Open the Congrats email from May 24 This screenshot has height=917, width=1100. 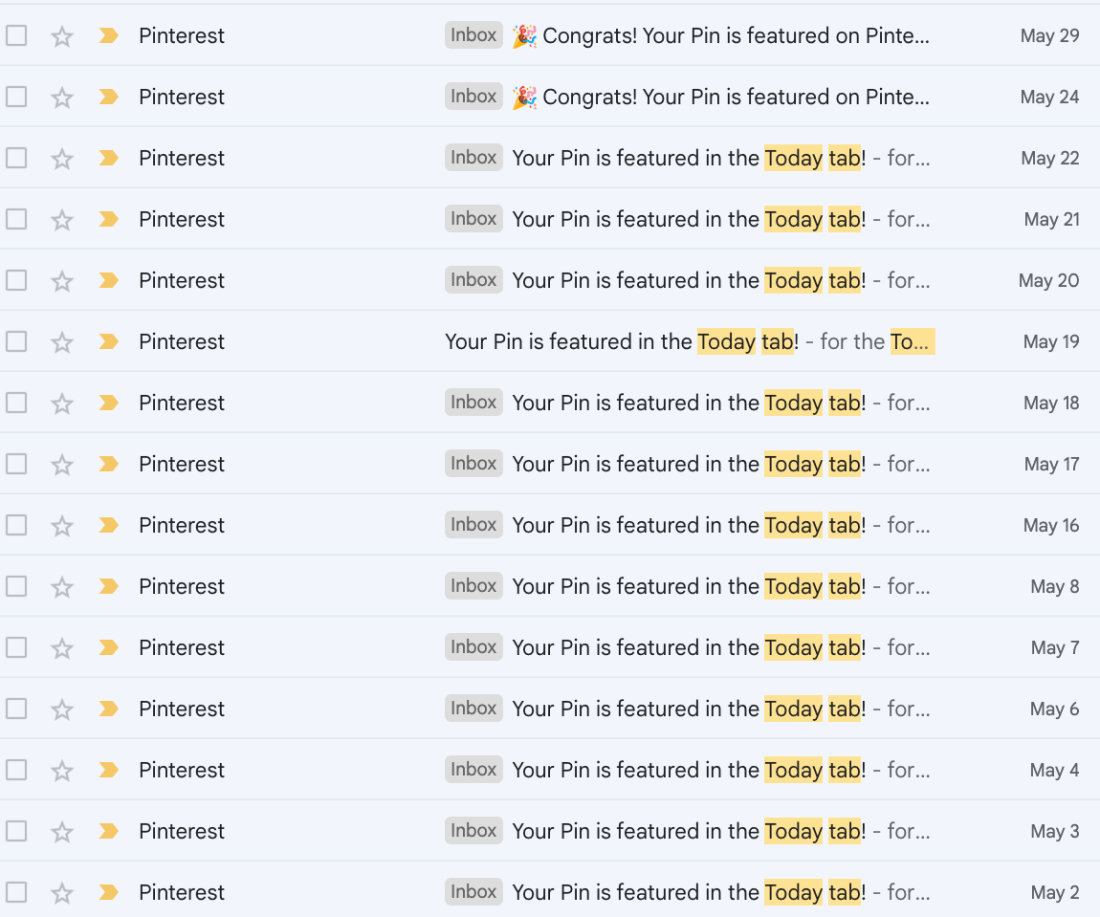[x=720, y=97]
